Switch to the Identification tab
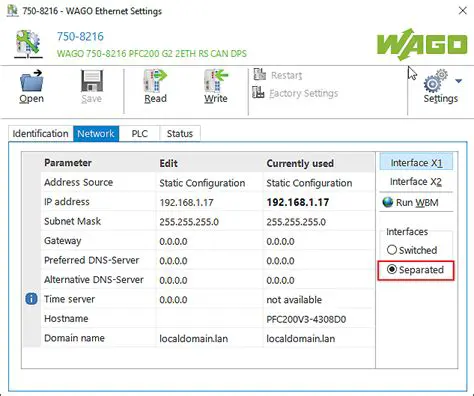The width and height of the screenshot is (474, 396). click(x=40, y=134)
